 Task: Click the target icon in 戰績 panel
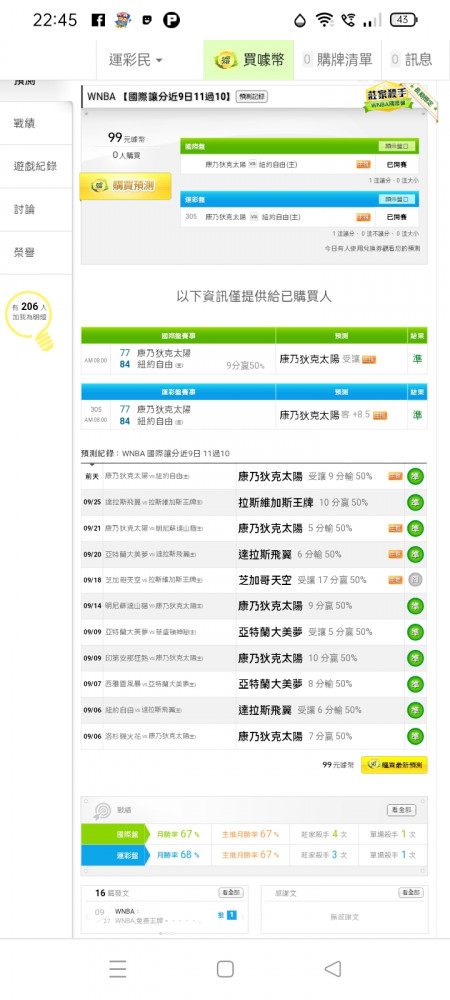click(x=102, y=810)
